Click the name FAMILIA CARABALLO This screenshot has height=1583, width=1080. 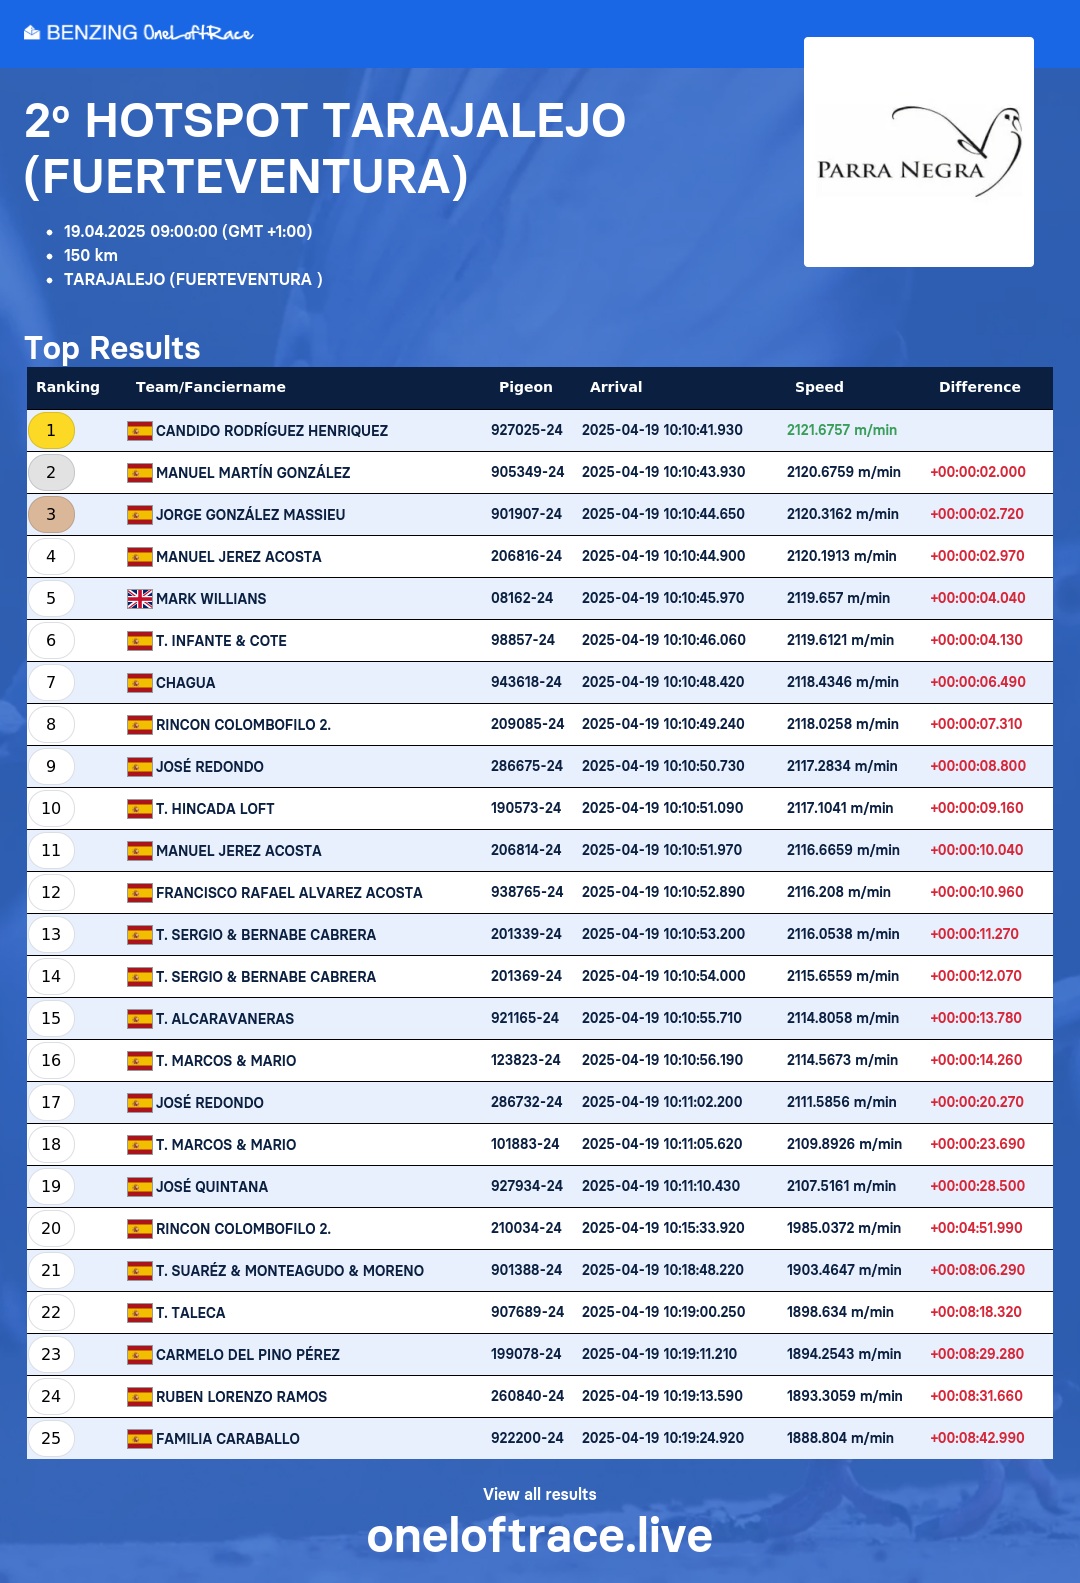(228, 1439)
